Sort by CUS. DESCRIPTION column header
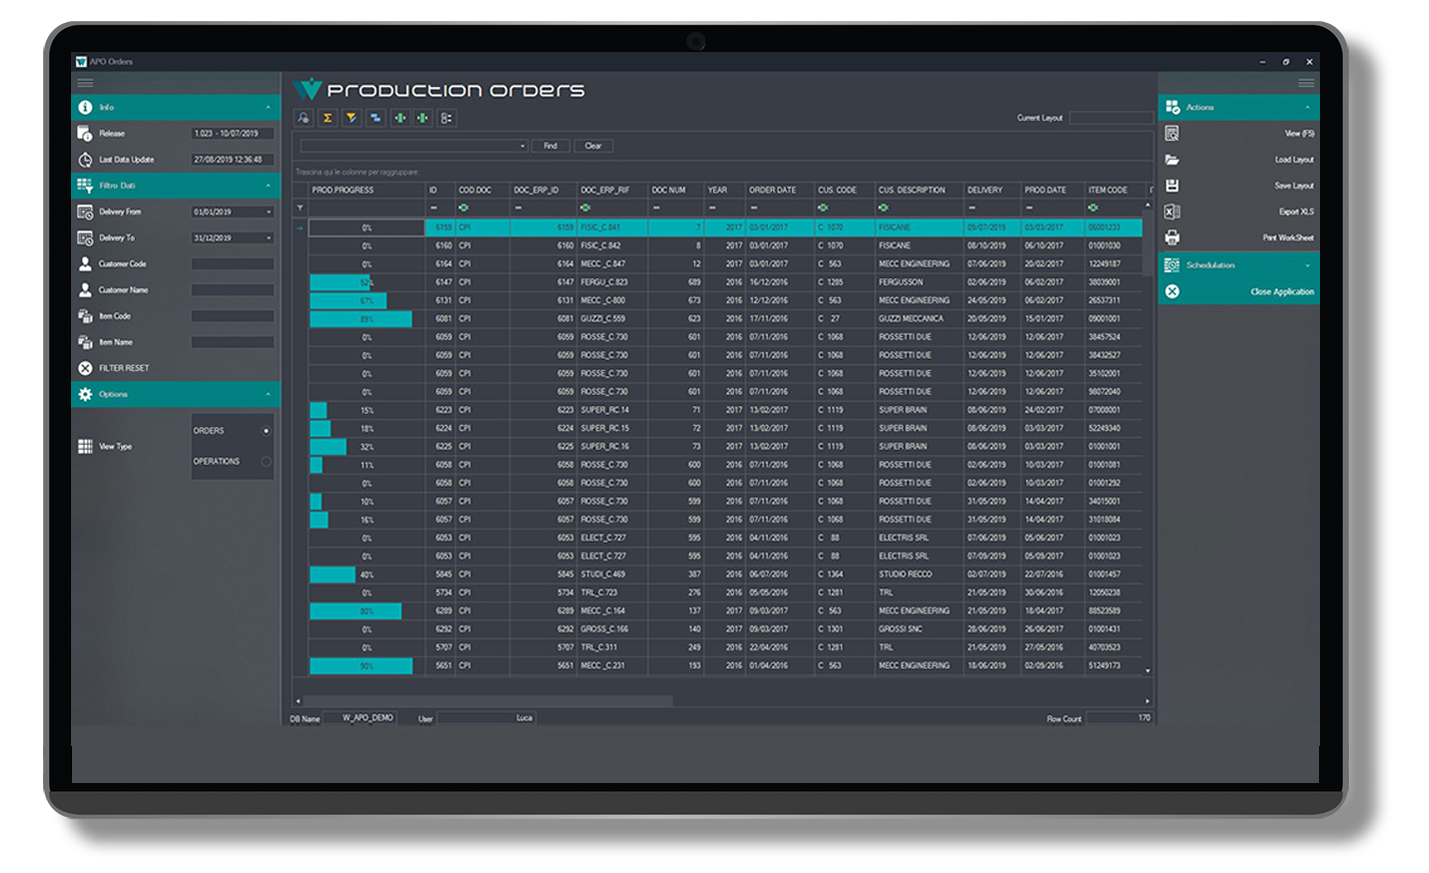The width and height of the screenshot is (1429, 873). [x=918, y=190]
